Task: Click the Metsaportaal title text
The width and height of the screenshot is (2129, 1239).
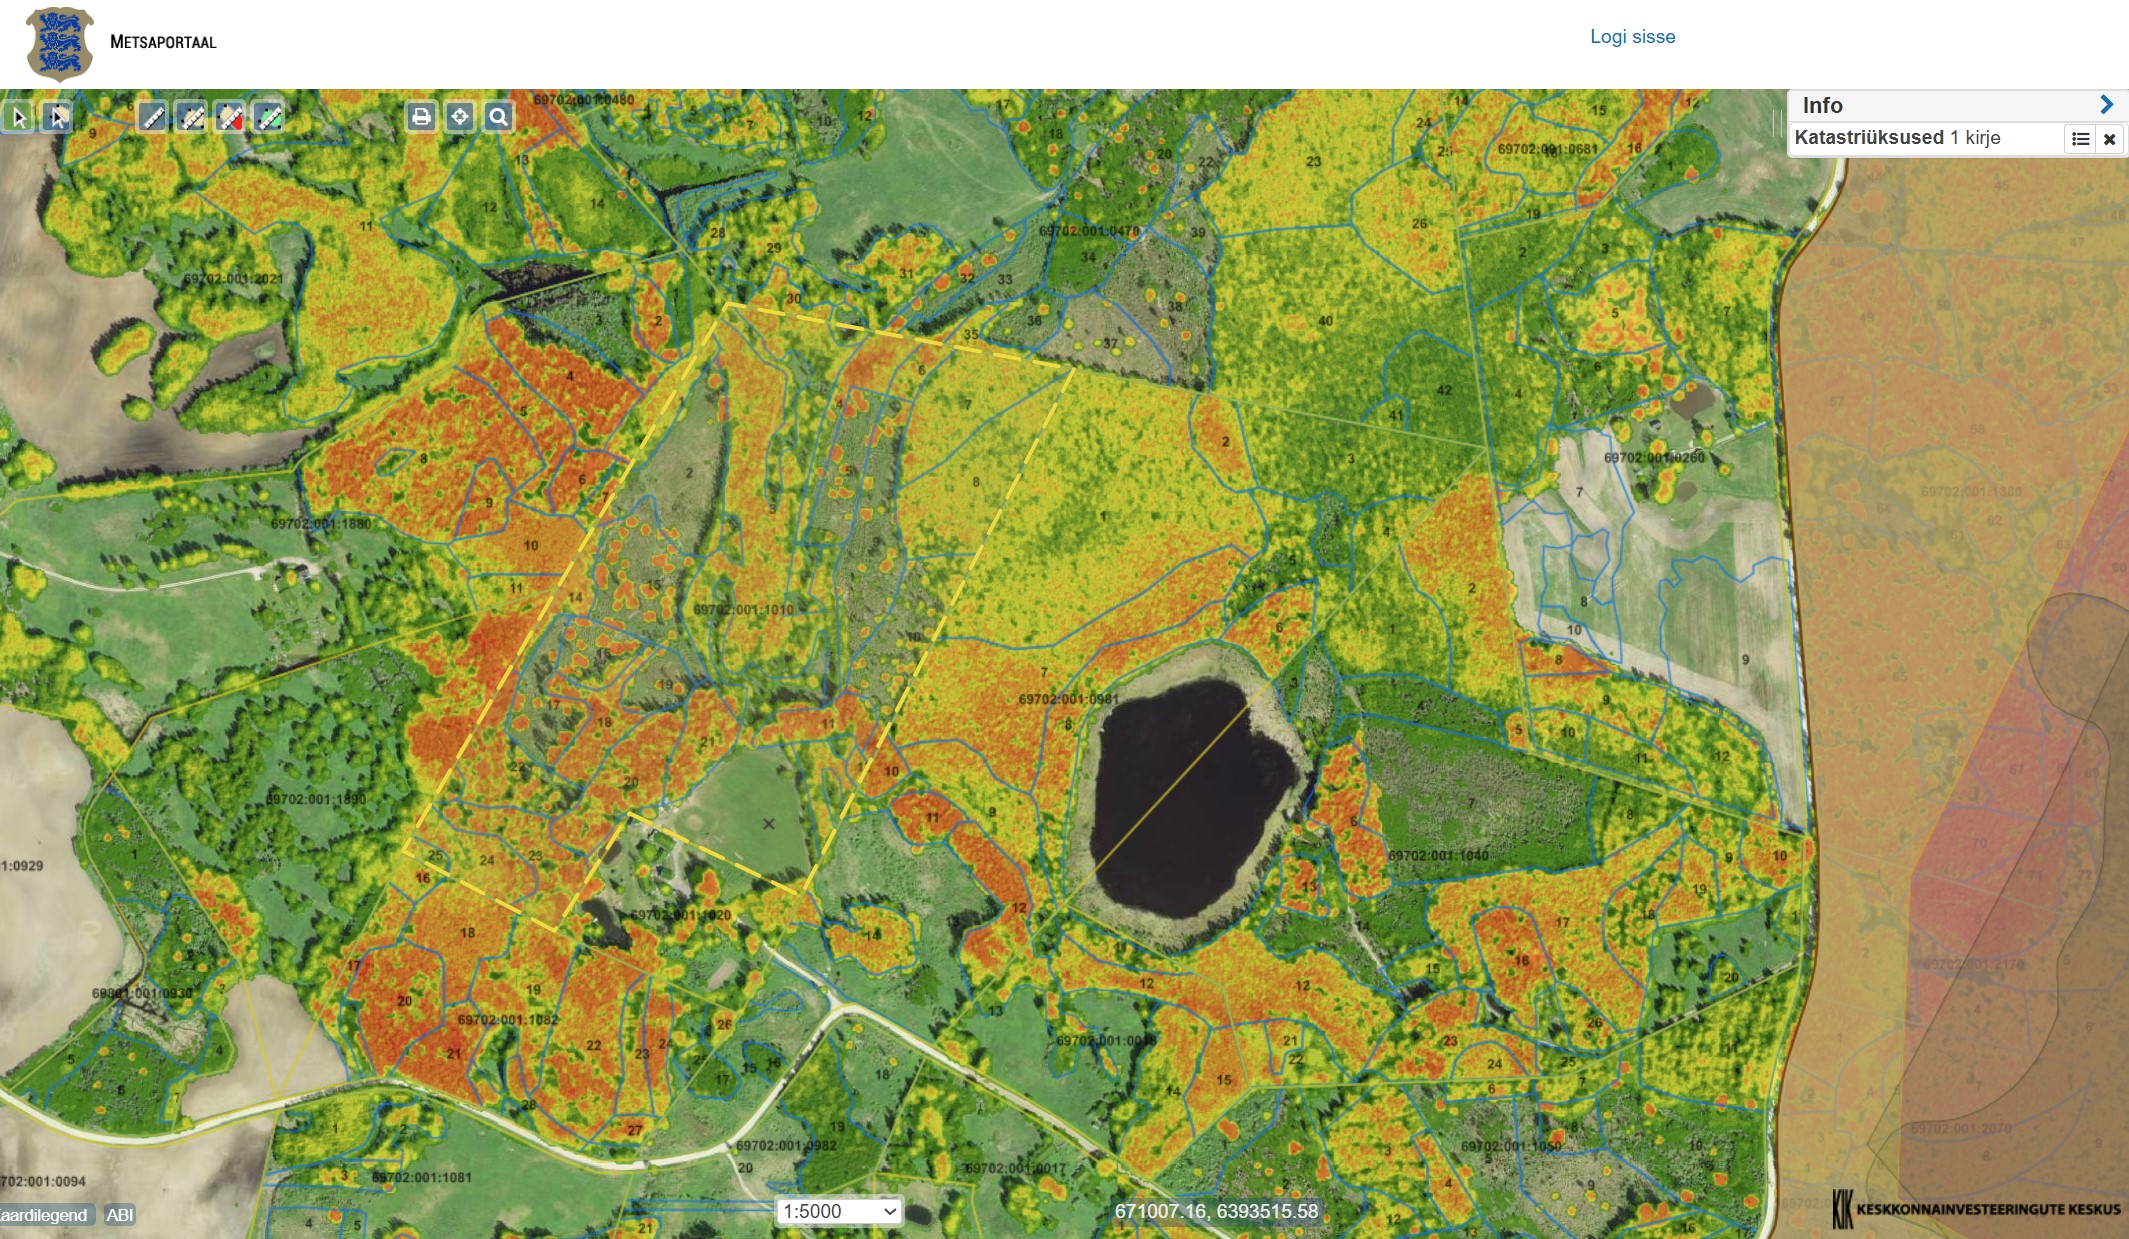Action: click(x=163, y=42)
